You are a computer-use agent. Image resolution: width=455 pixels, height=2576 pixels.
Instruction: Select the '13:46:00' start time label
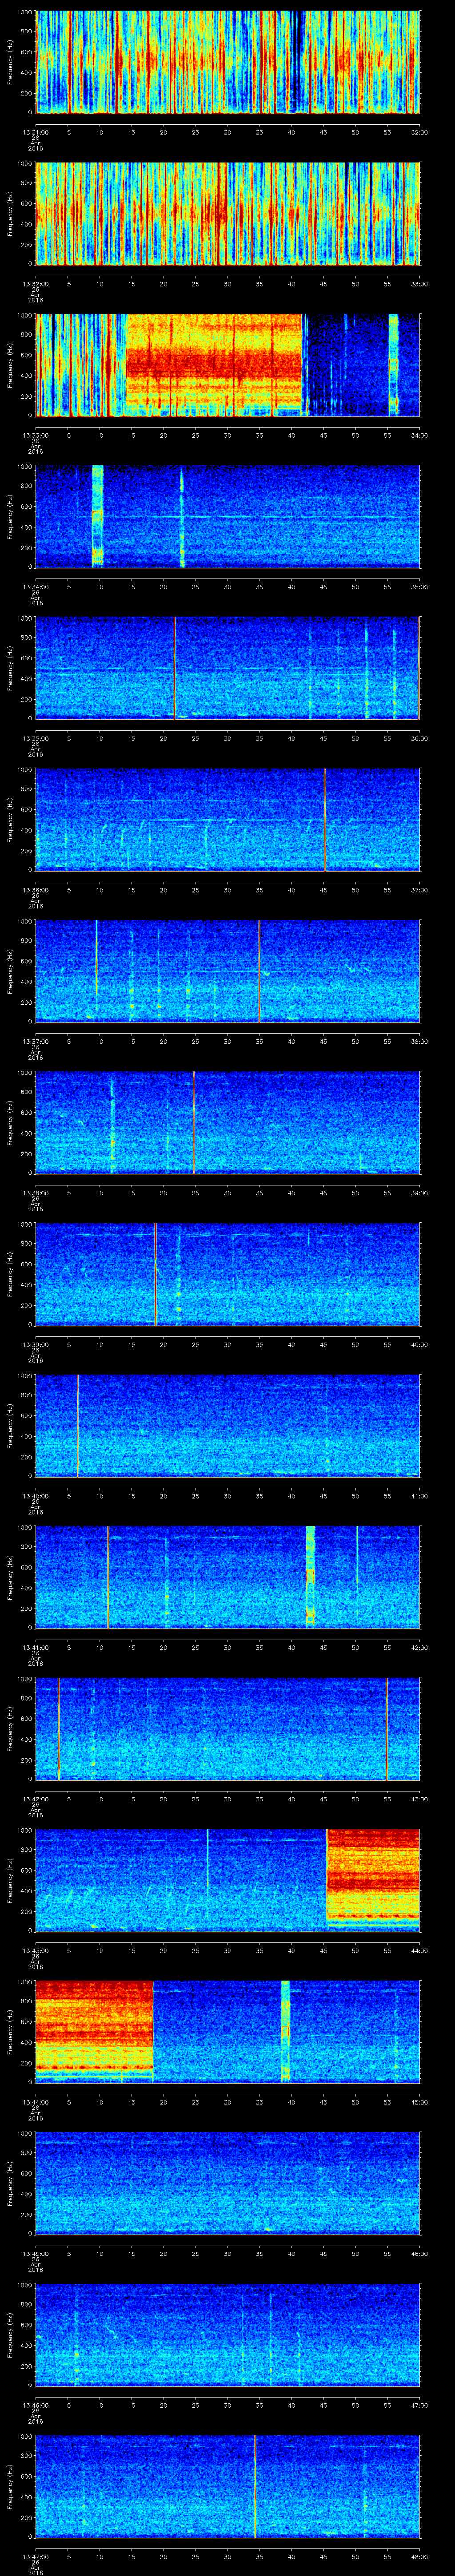pos(35,2405)
